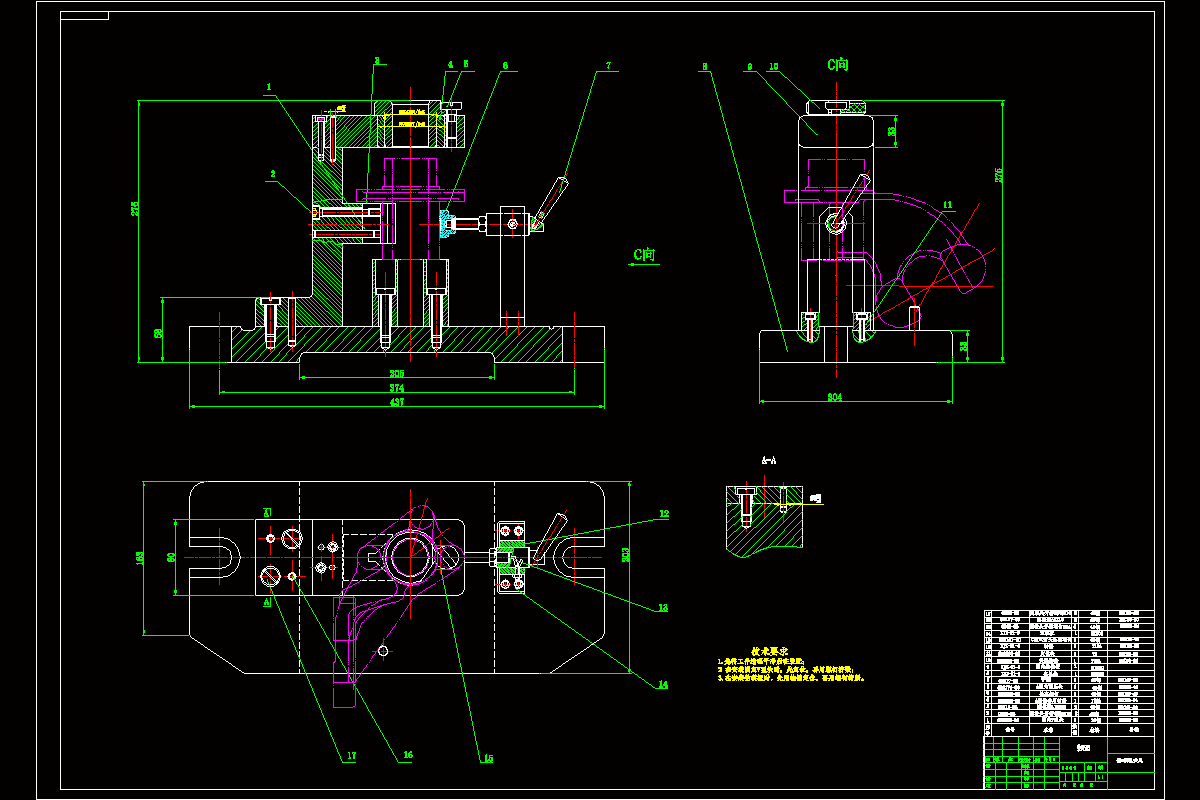Pick part balloon number 13 in plan view
This screenshot has height=800, width=1200.
pyautogui.click(x=663, y=607)
